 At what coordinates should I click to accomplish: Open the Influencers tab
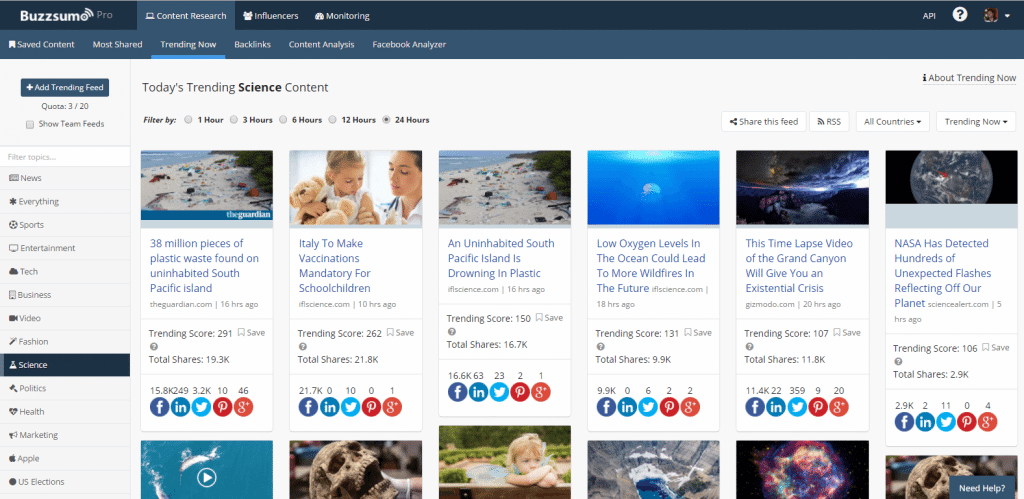tap(270, 16)
